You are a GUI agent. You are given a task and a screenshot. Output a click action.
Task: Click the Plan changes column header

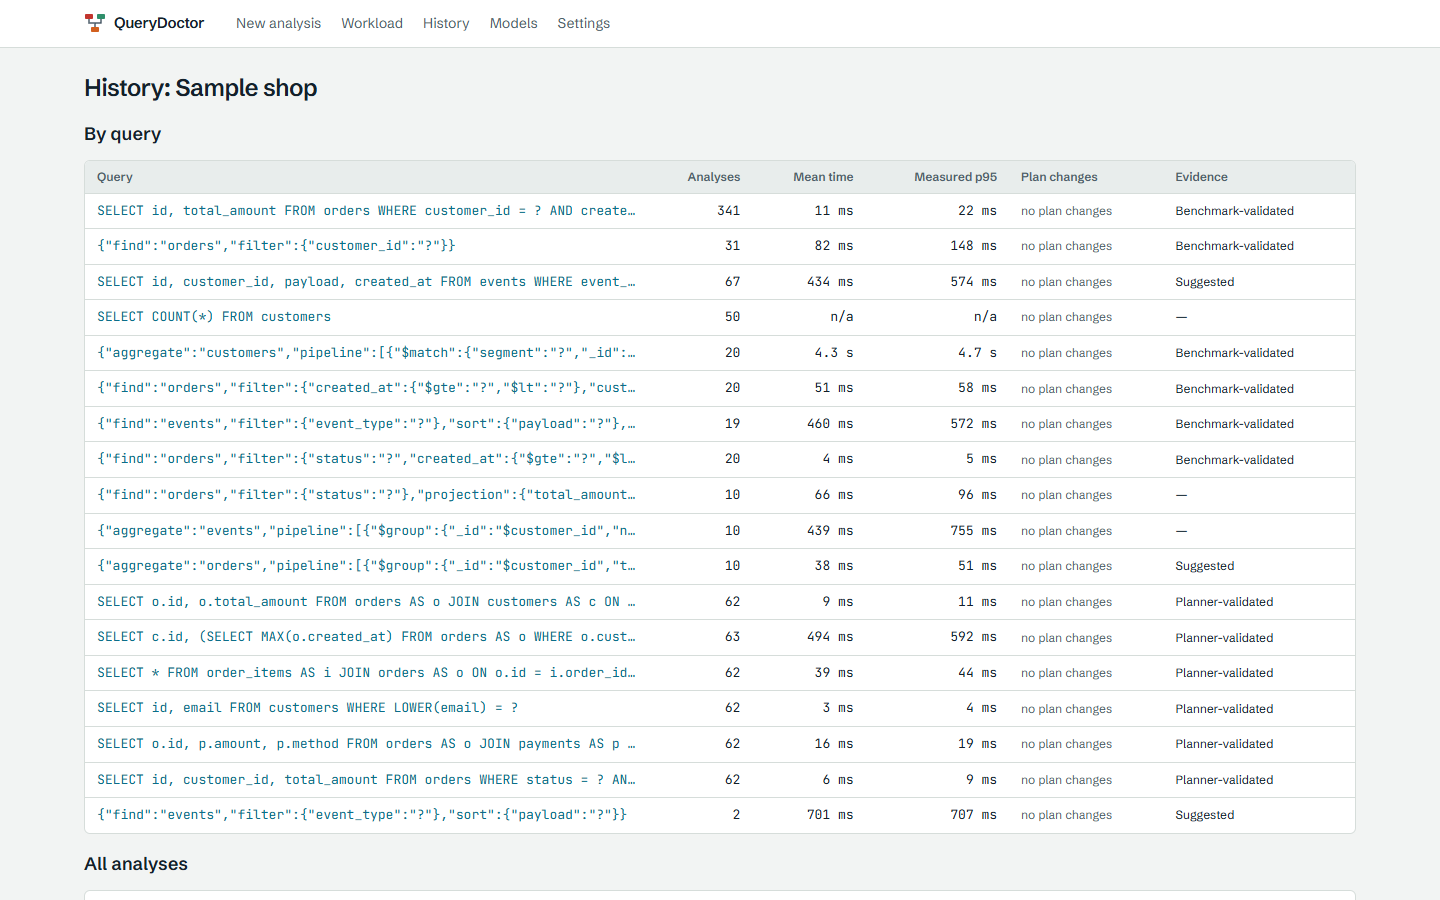1059,177
